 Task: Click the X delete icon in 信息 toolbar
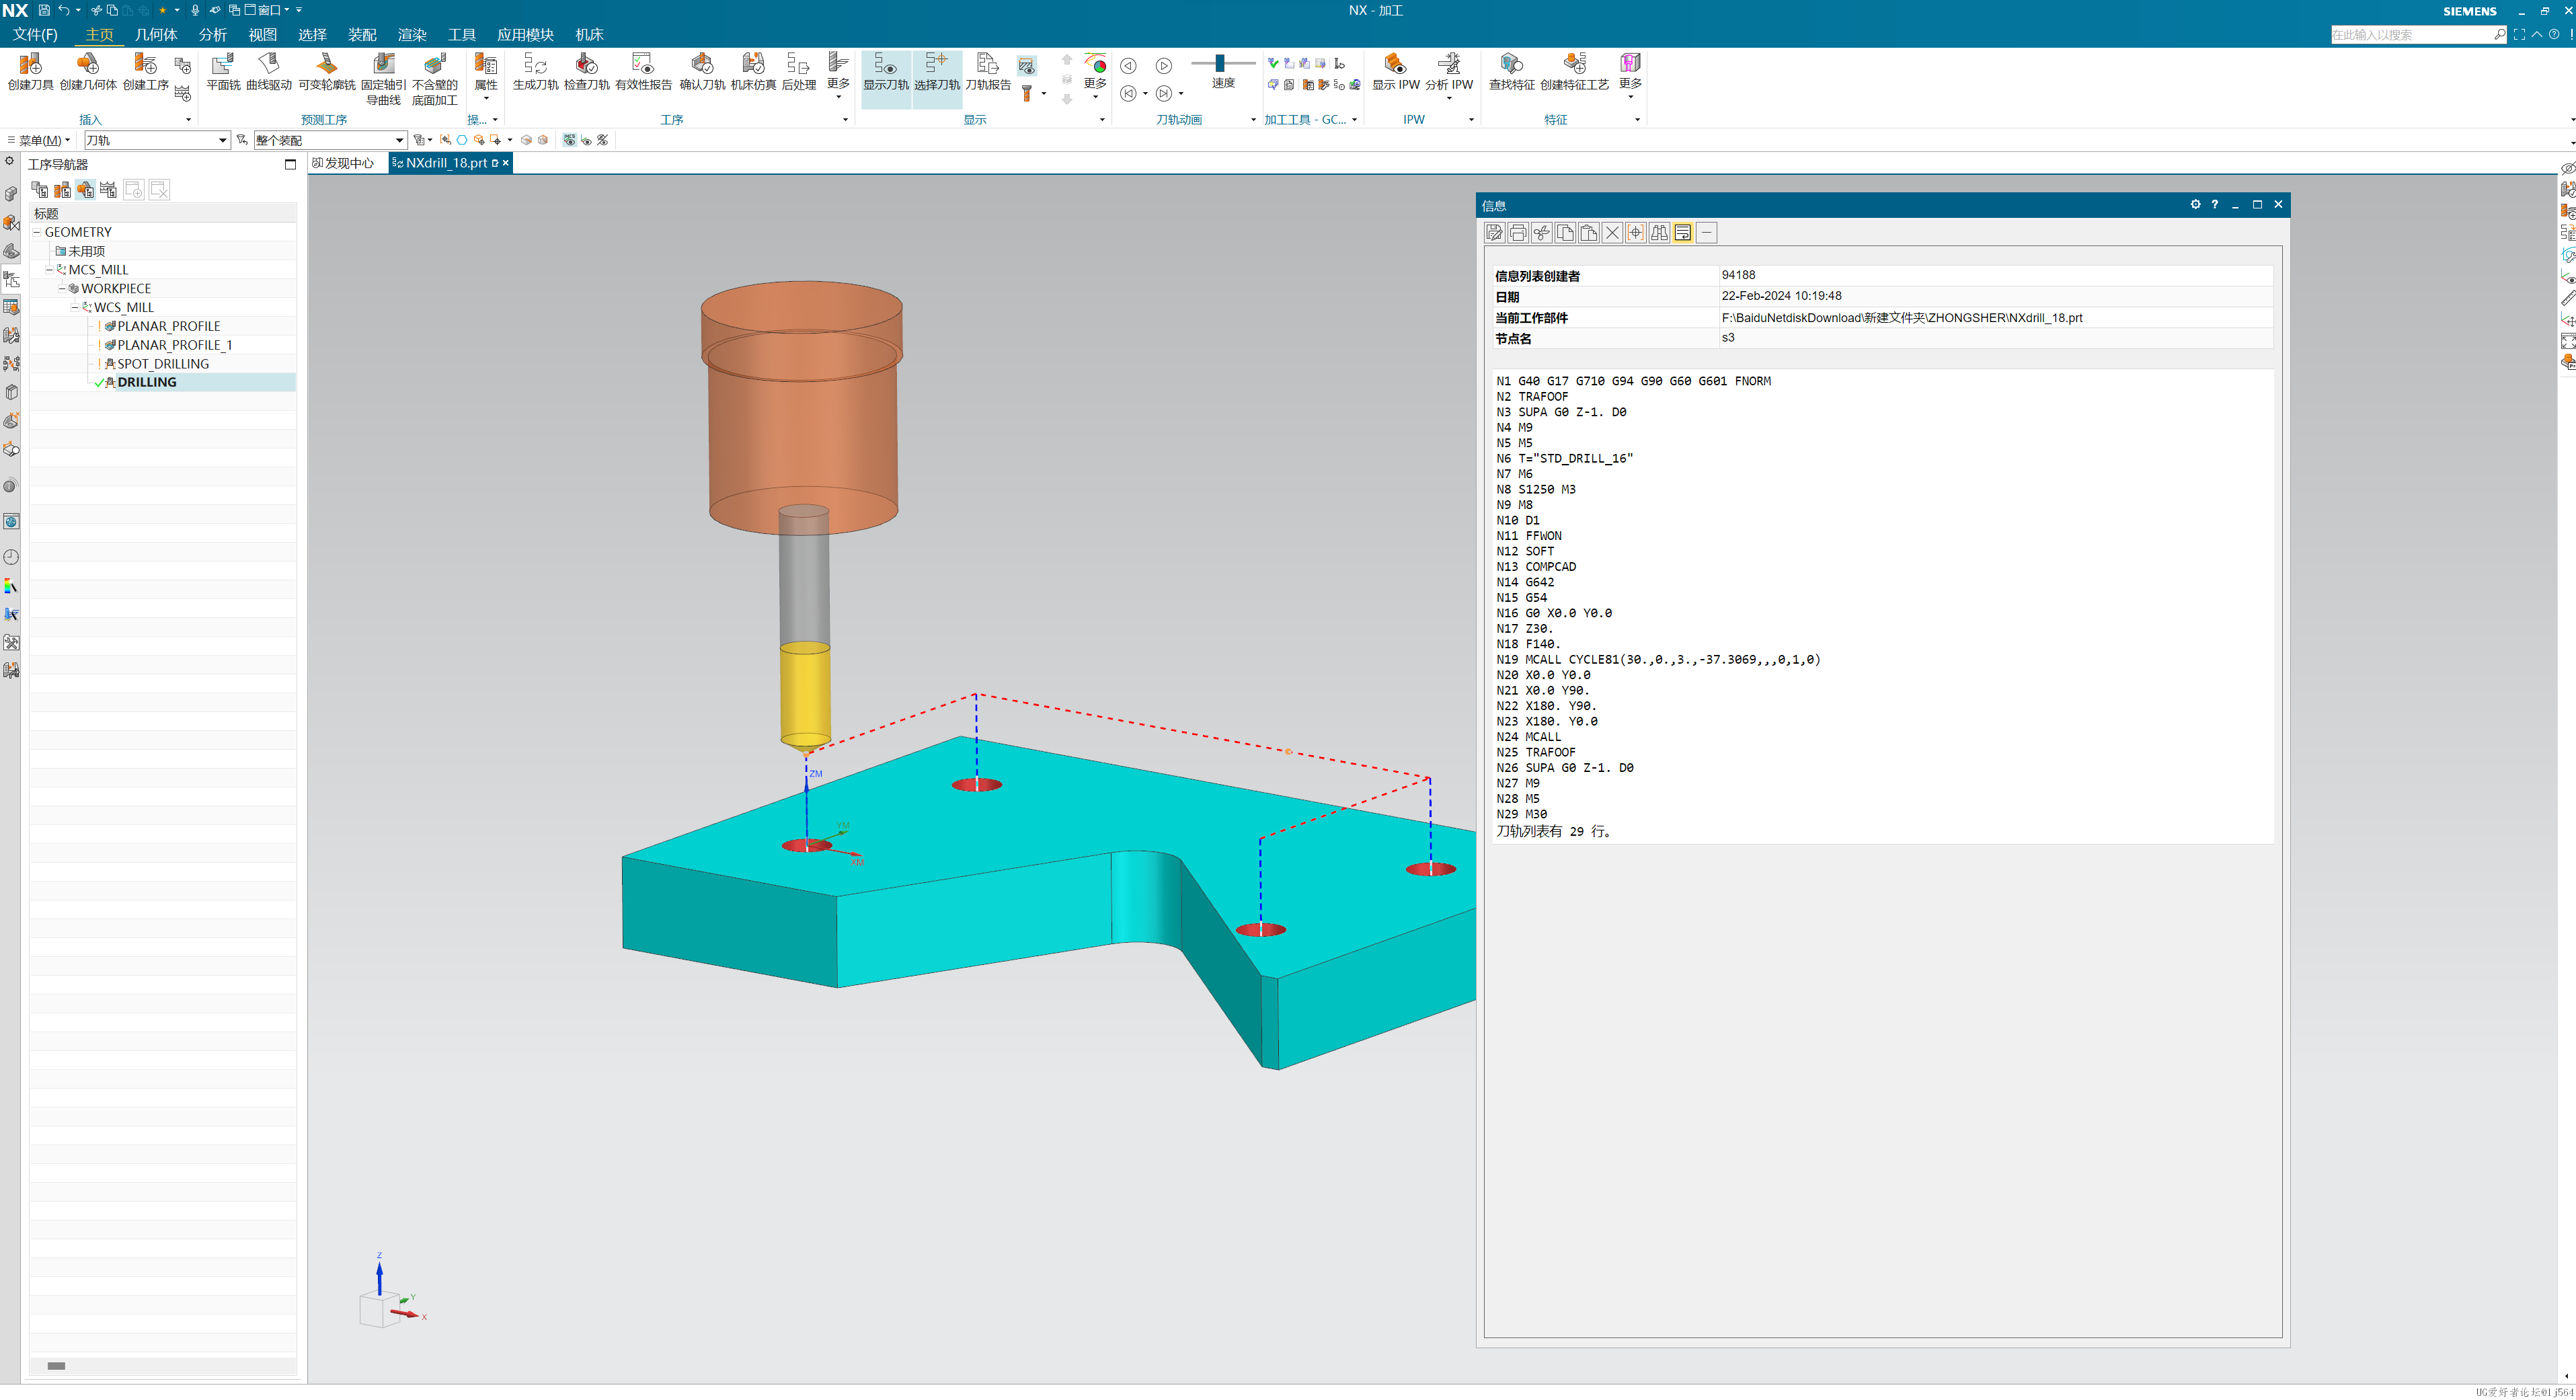pyautogui.click(x=1612, y=233)
